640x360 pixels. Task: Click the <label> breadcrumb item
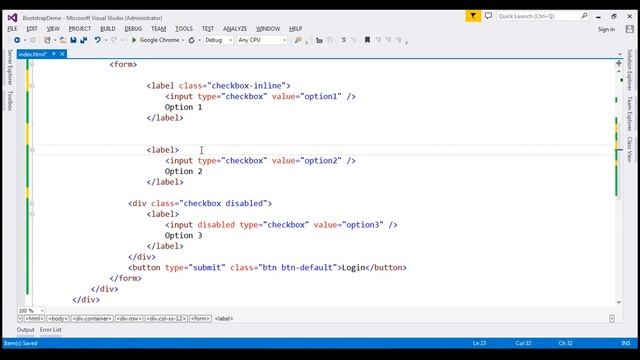click(x=224, y=318)
